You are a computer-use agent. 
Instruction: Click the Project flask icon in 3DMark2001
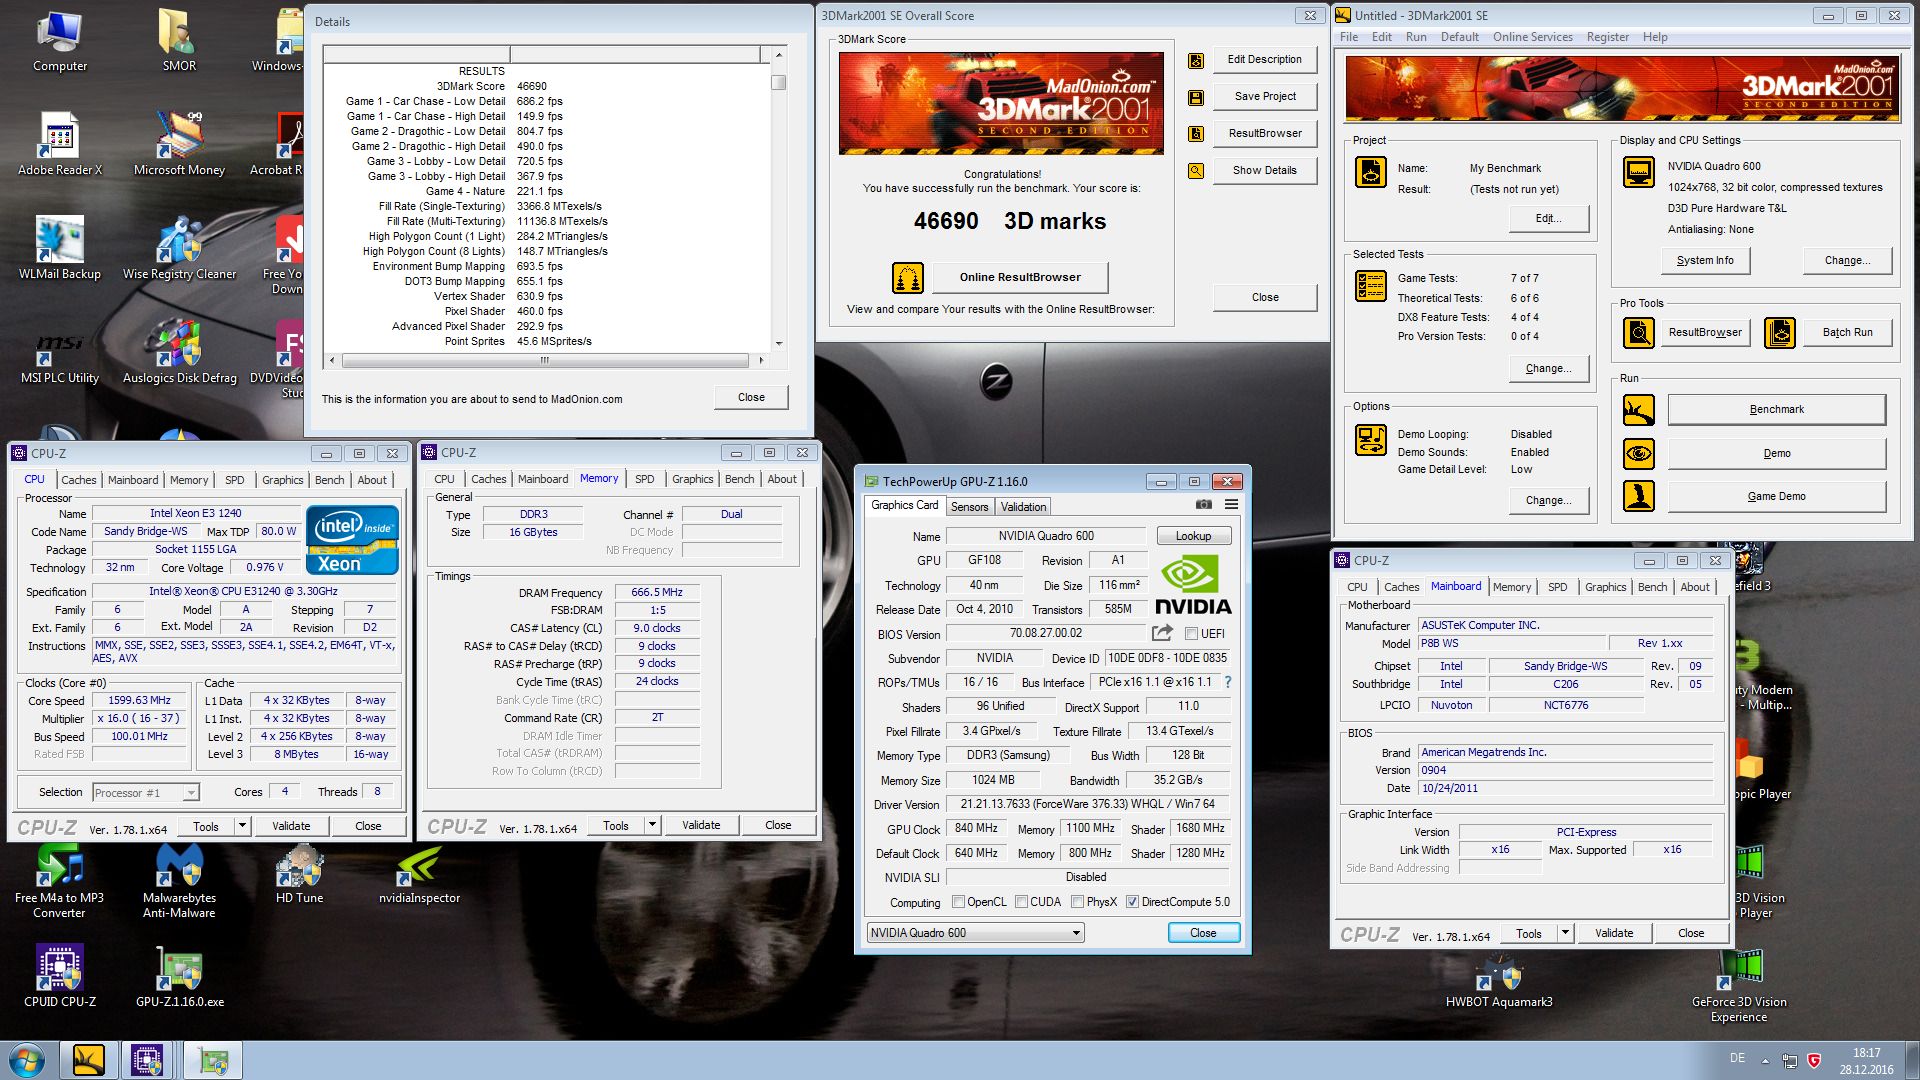pos(1370,172)
